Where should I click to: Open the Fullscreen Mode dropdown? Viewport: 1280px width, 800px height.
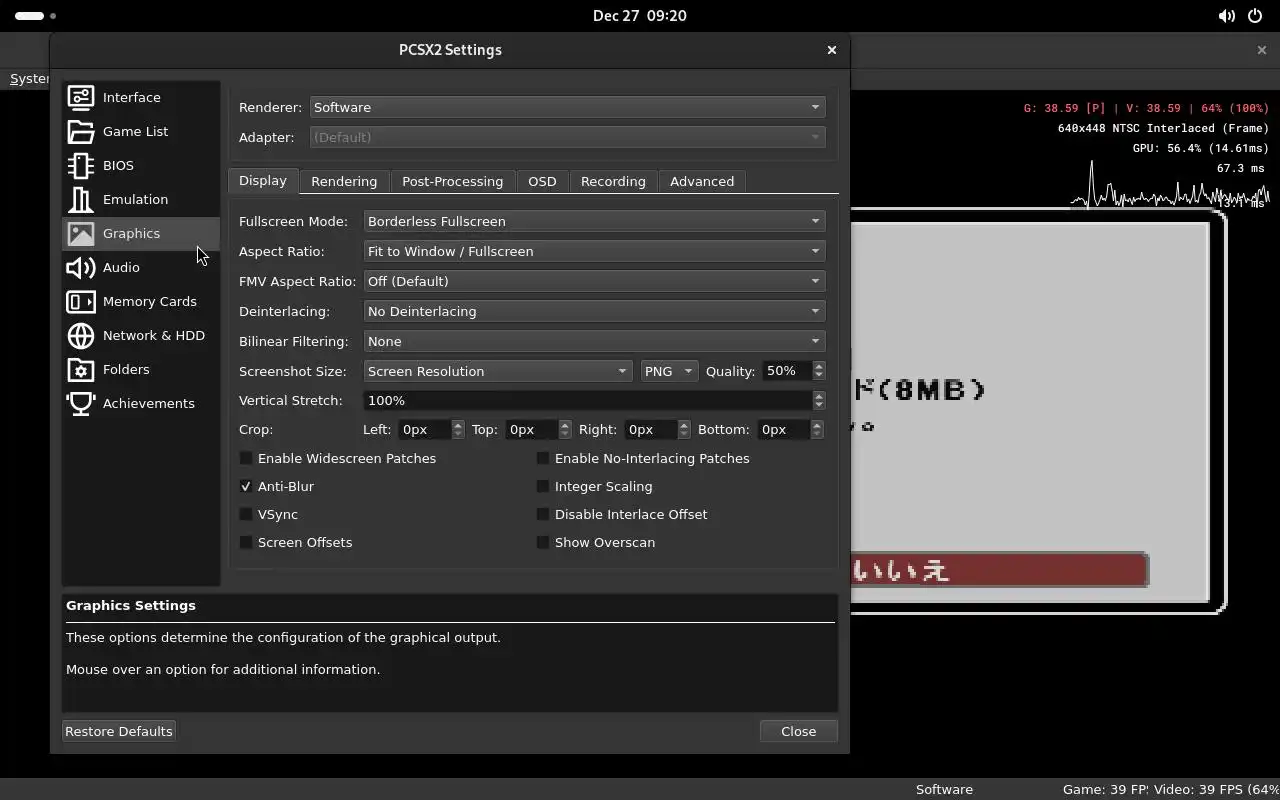(594, 221)
